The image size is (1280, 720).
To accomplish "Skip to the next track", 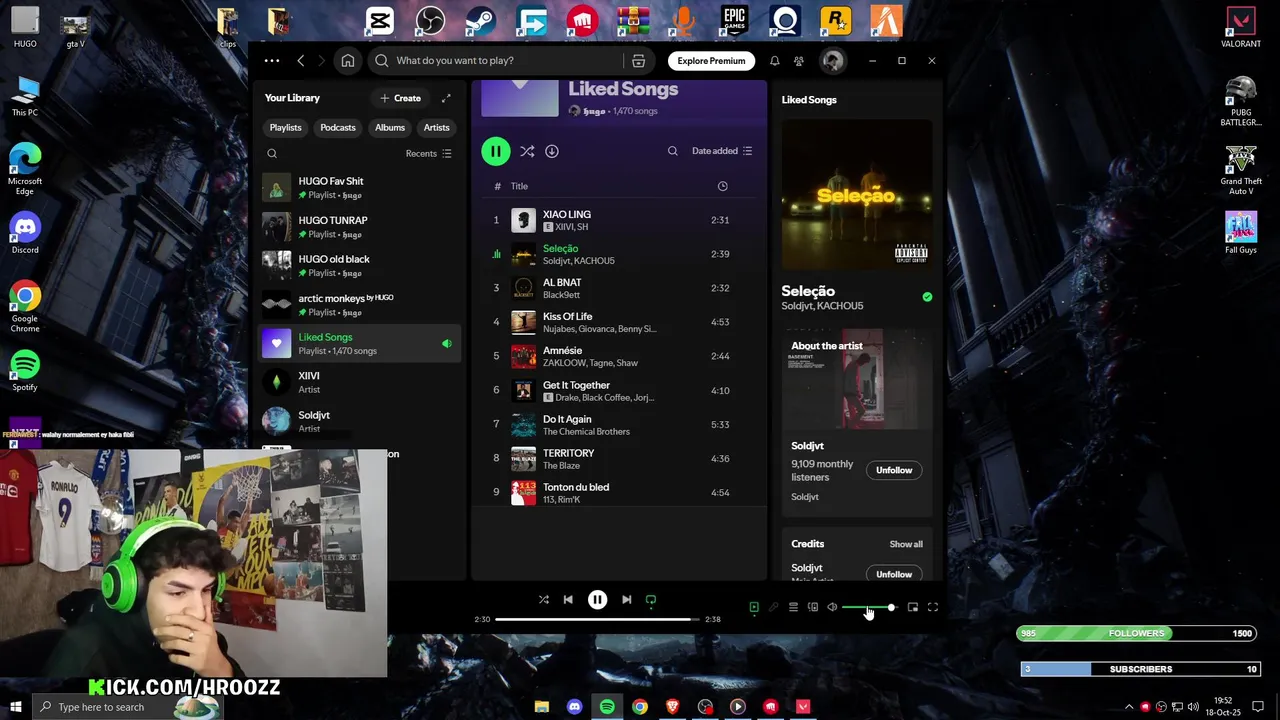I will pos(626,600).
